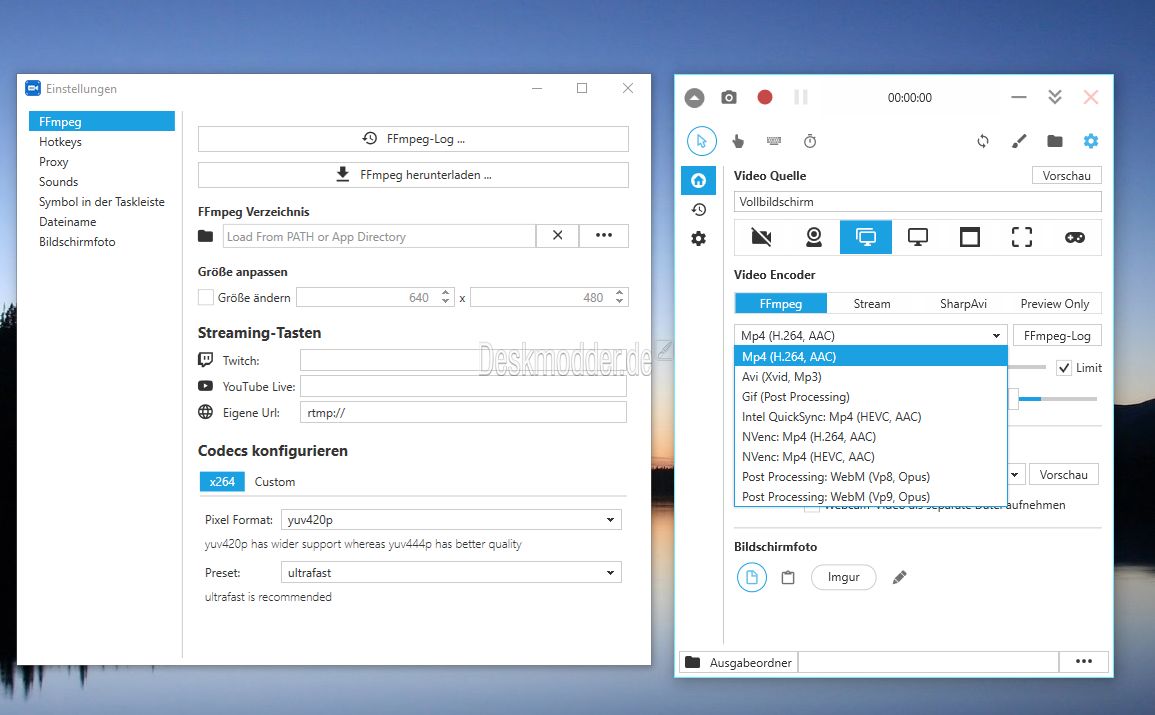Viewport: 1155px width, 715px height.
Task: Clear FFmpeg directory with X button
Action: (x=558, y=236)
